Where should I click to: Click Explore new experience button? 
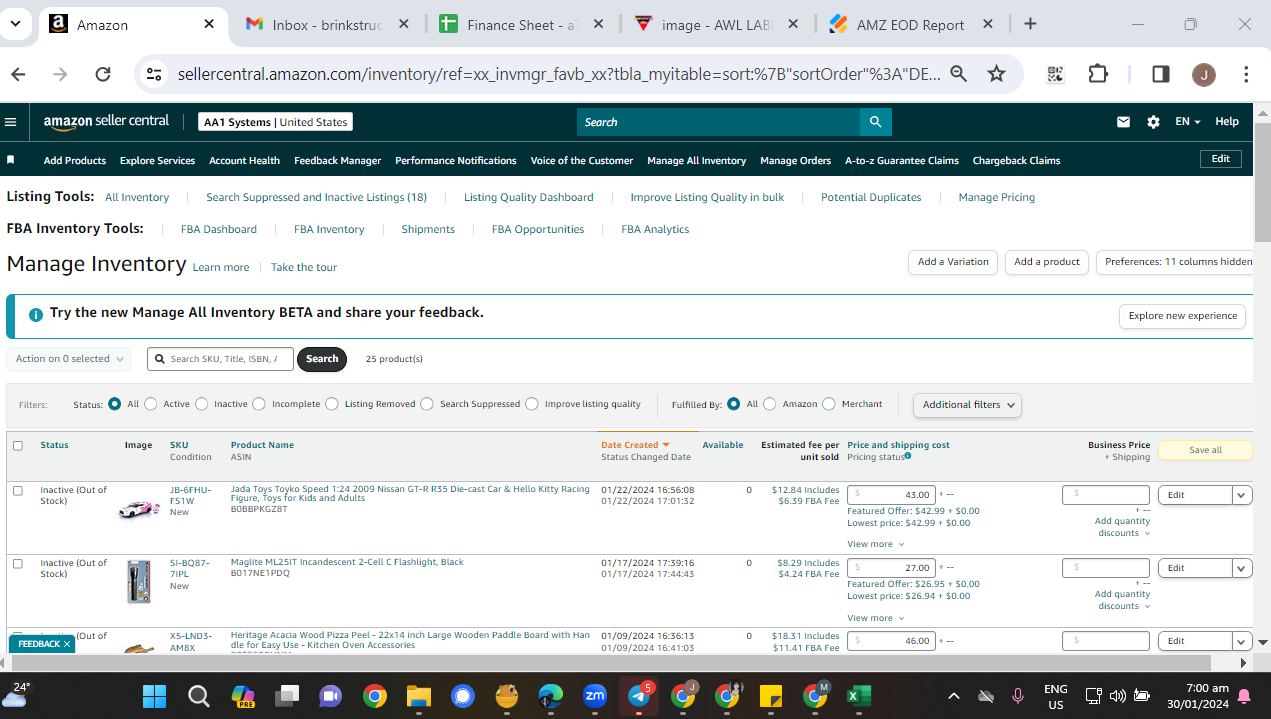pos(1182,316)
